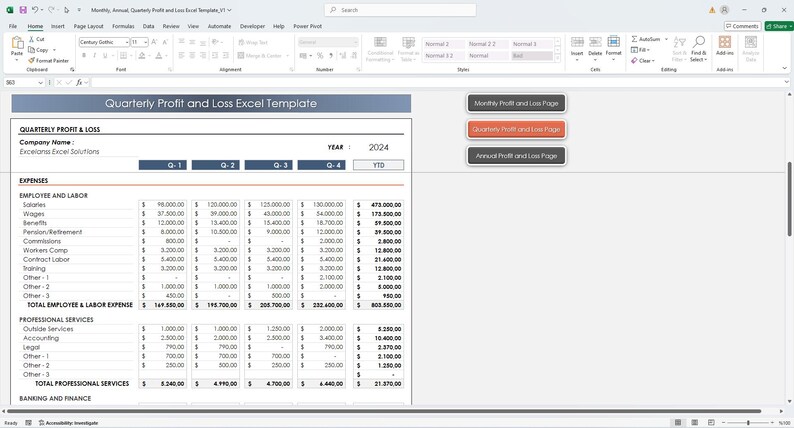Apply Percent Style format

tap(320, 55)
